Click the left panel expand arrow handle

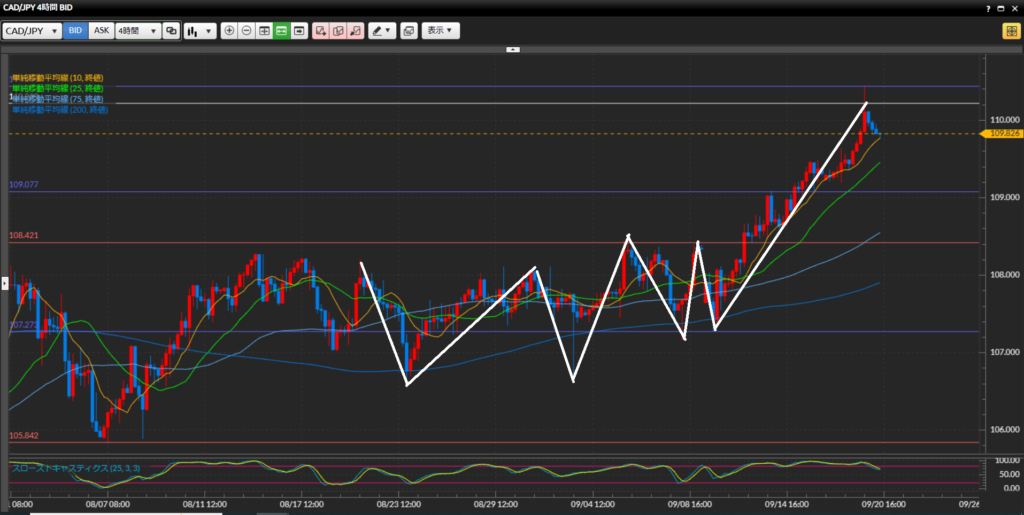pyautogui.click(x=4, y=284)
